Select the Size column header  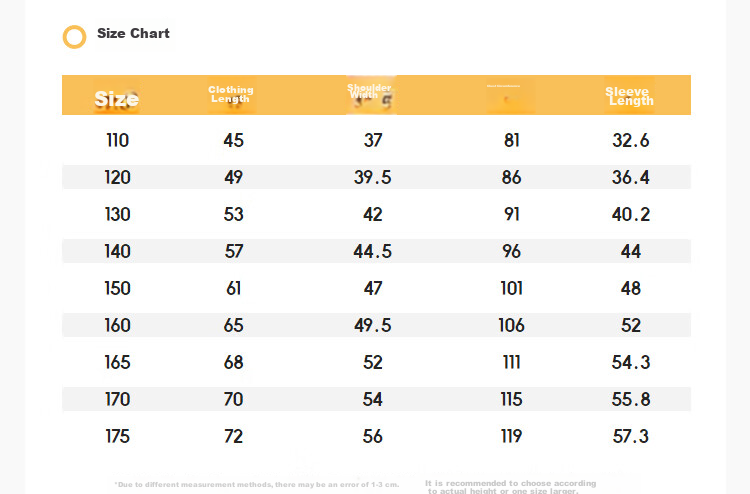[117, 99]
